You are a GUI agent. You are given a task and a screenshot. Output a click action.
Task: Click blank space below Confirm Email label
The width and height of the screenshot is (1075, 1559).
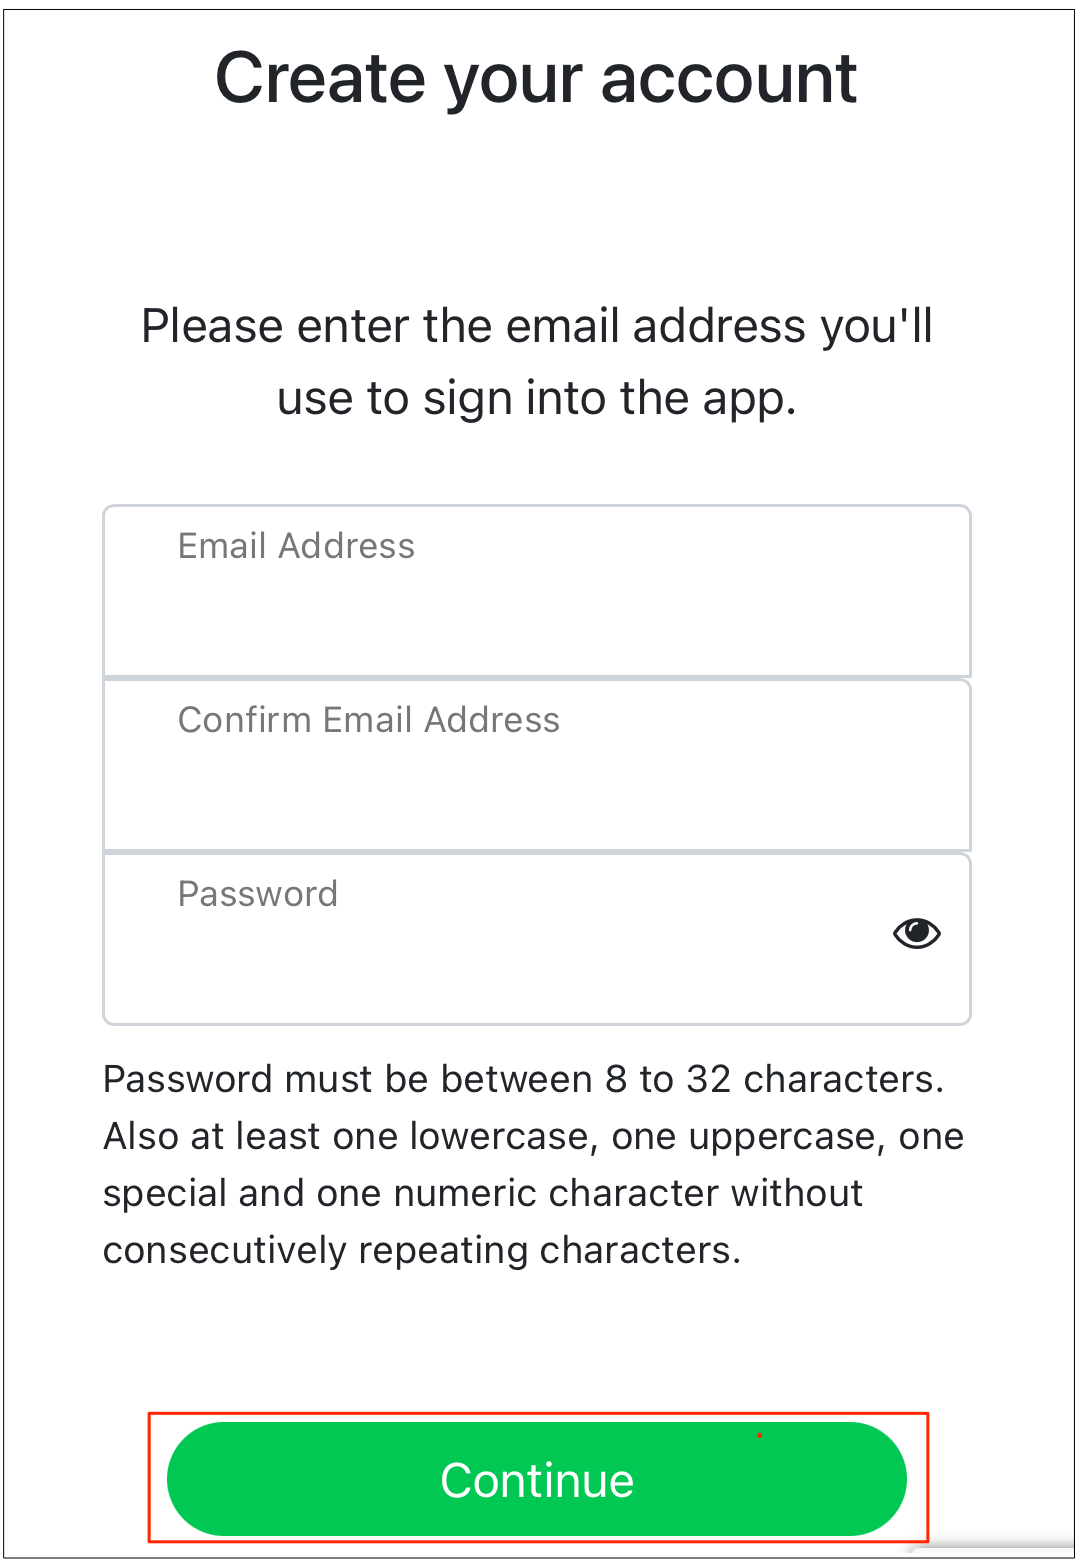click(537, 799)
